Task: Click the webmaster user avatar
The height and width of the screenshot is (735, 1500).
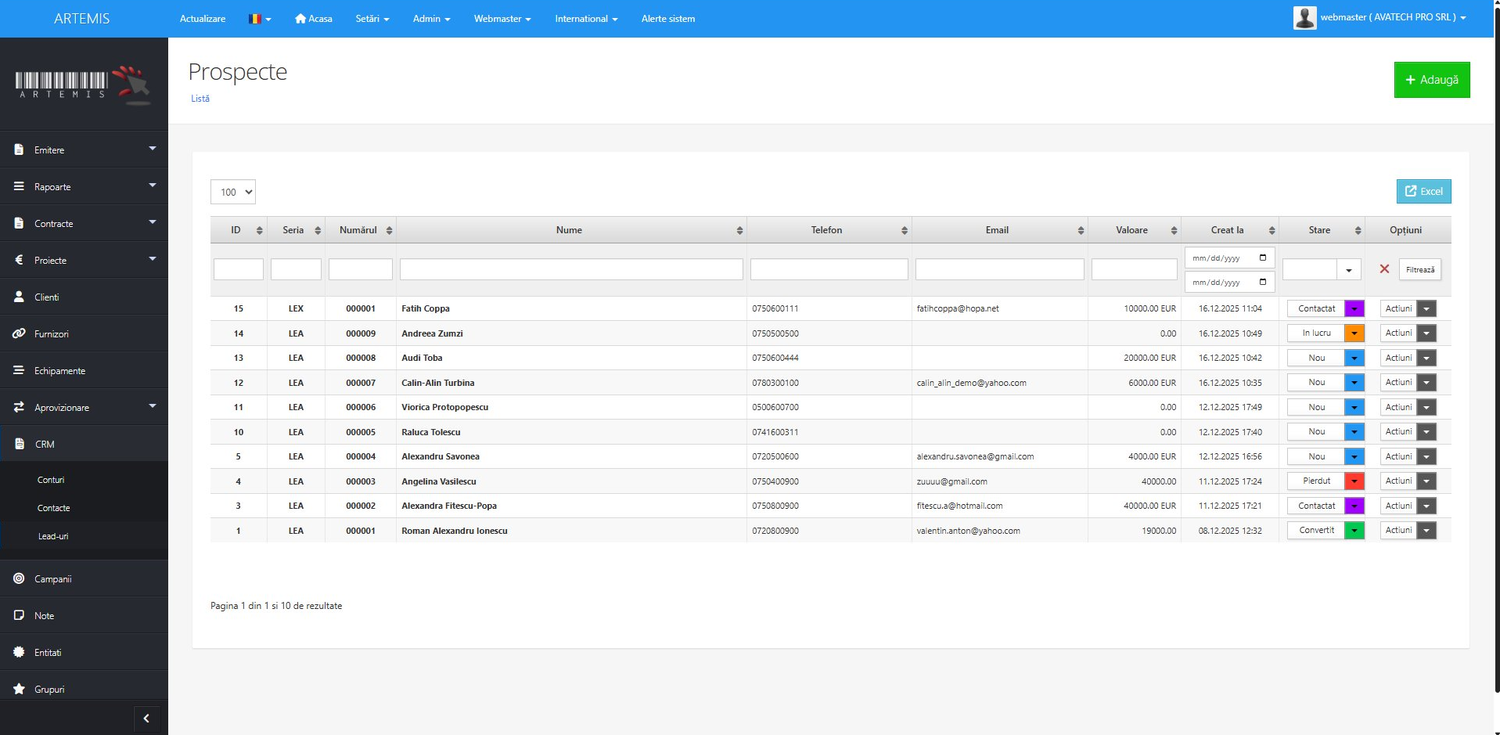Action: (x=1305, y=18)
